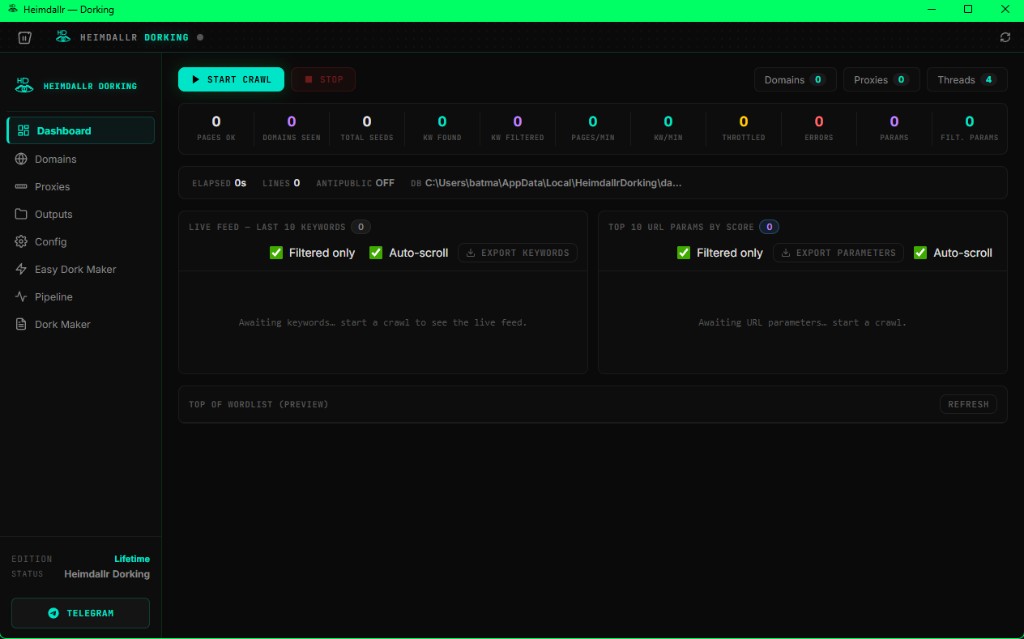Go to the Domains section
The image size is (1024, 639).
point(80,159)
